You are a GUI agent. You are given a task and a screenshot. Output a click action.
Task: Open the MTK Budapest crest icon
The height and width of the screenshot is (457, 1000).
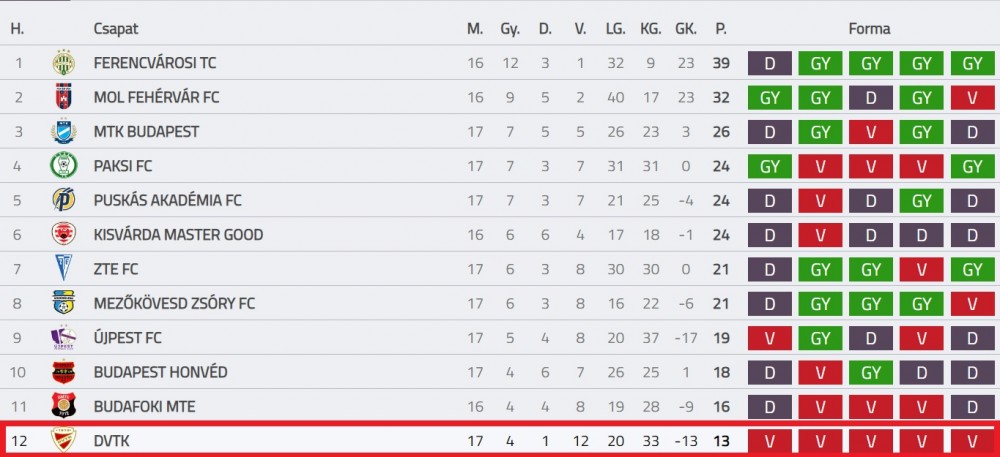[64, 131]
